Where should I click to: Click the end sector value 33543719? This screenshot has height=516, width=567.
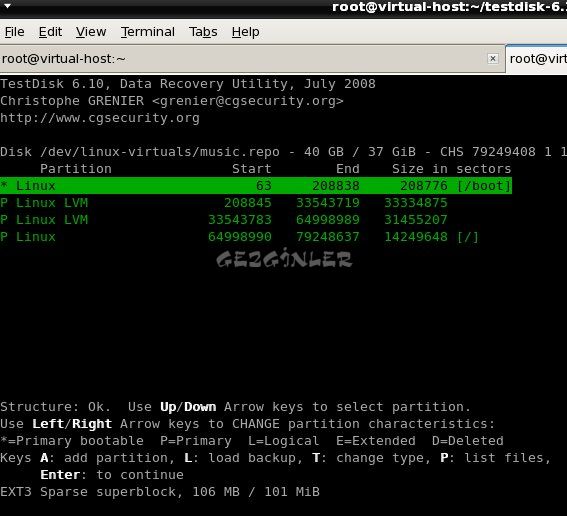click(x=328, y=202)
